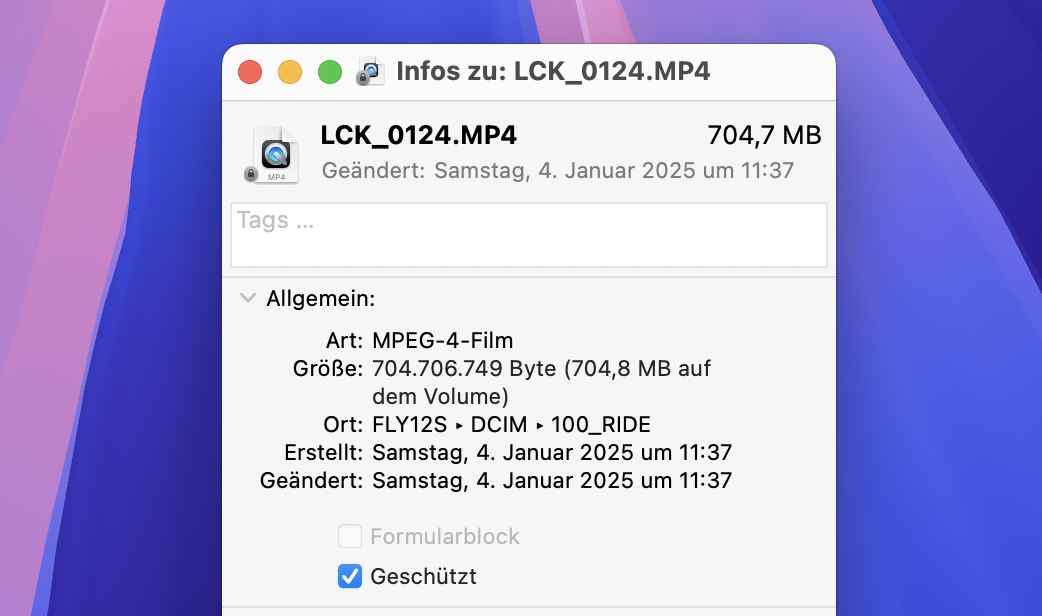
Task: Click the lock badge on MP4 icon
Action: (x=251, y=173)
